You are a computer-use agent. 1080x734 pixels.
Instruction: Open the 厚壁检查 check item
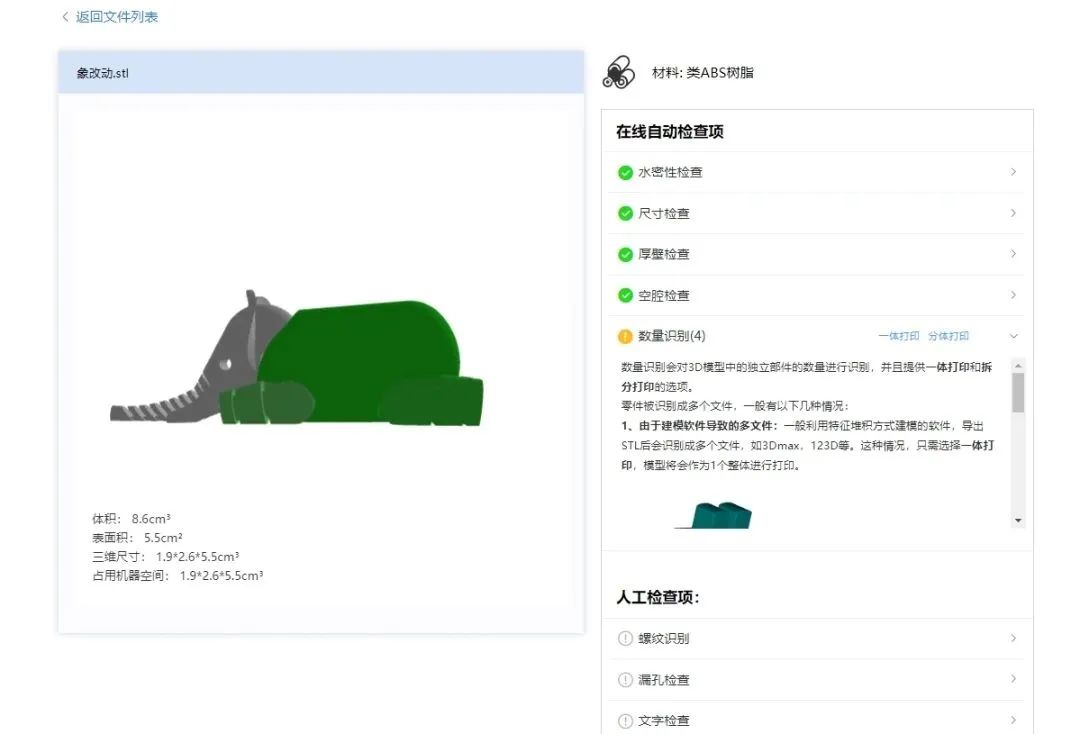click(664, 254)
